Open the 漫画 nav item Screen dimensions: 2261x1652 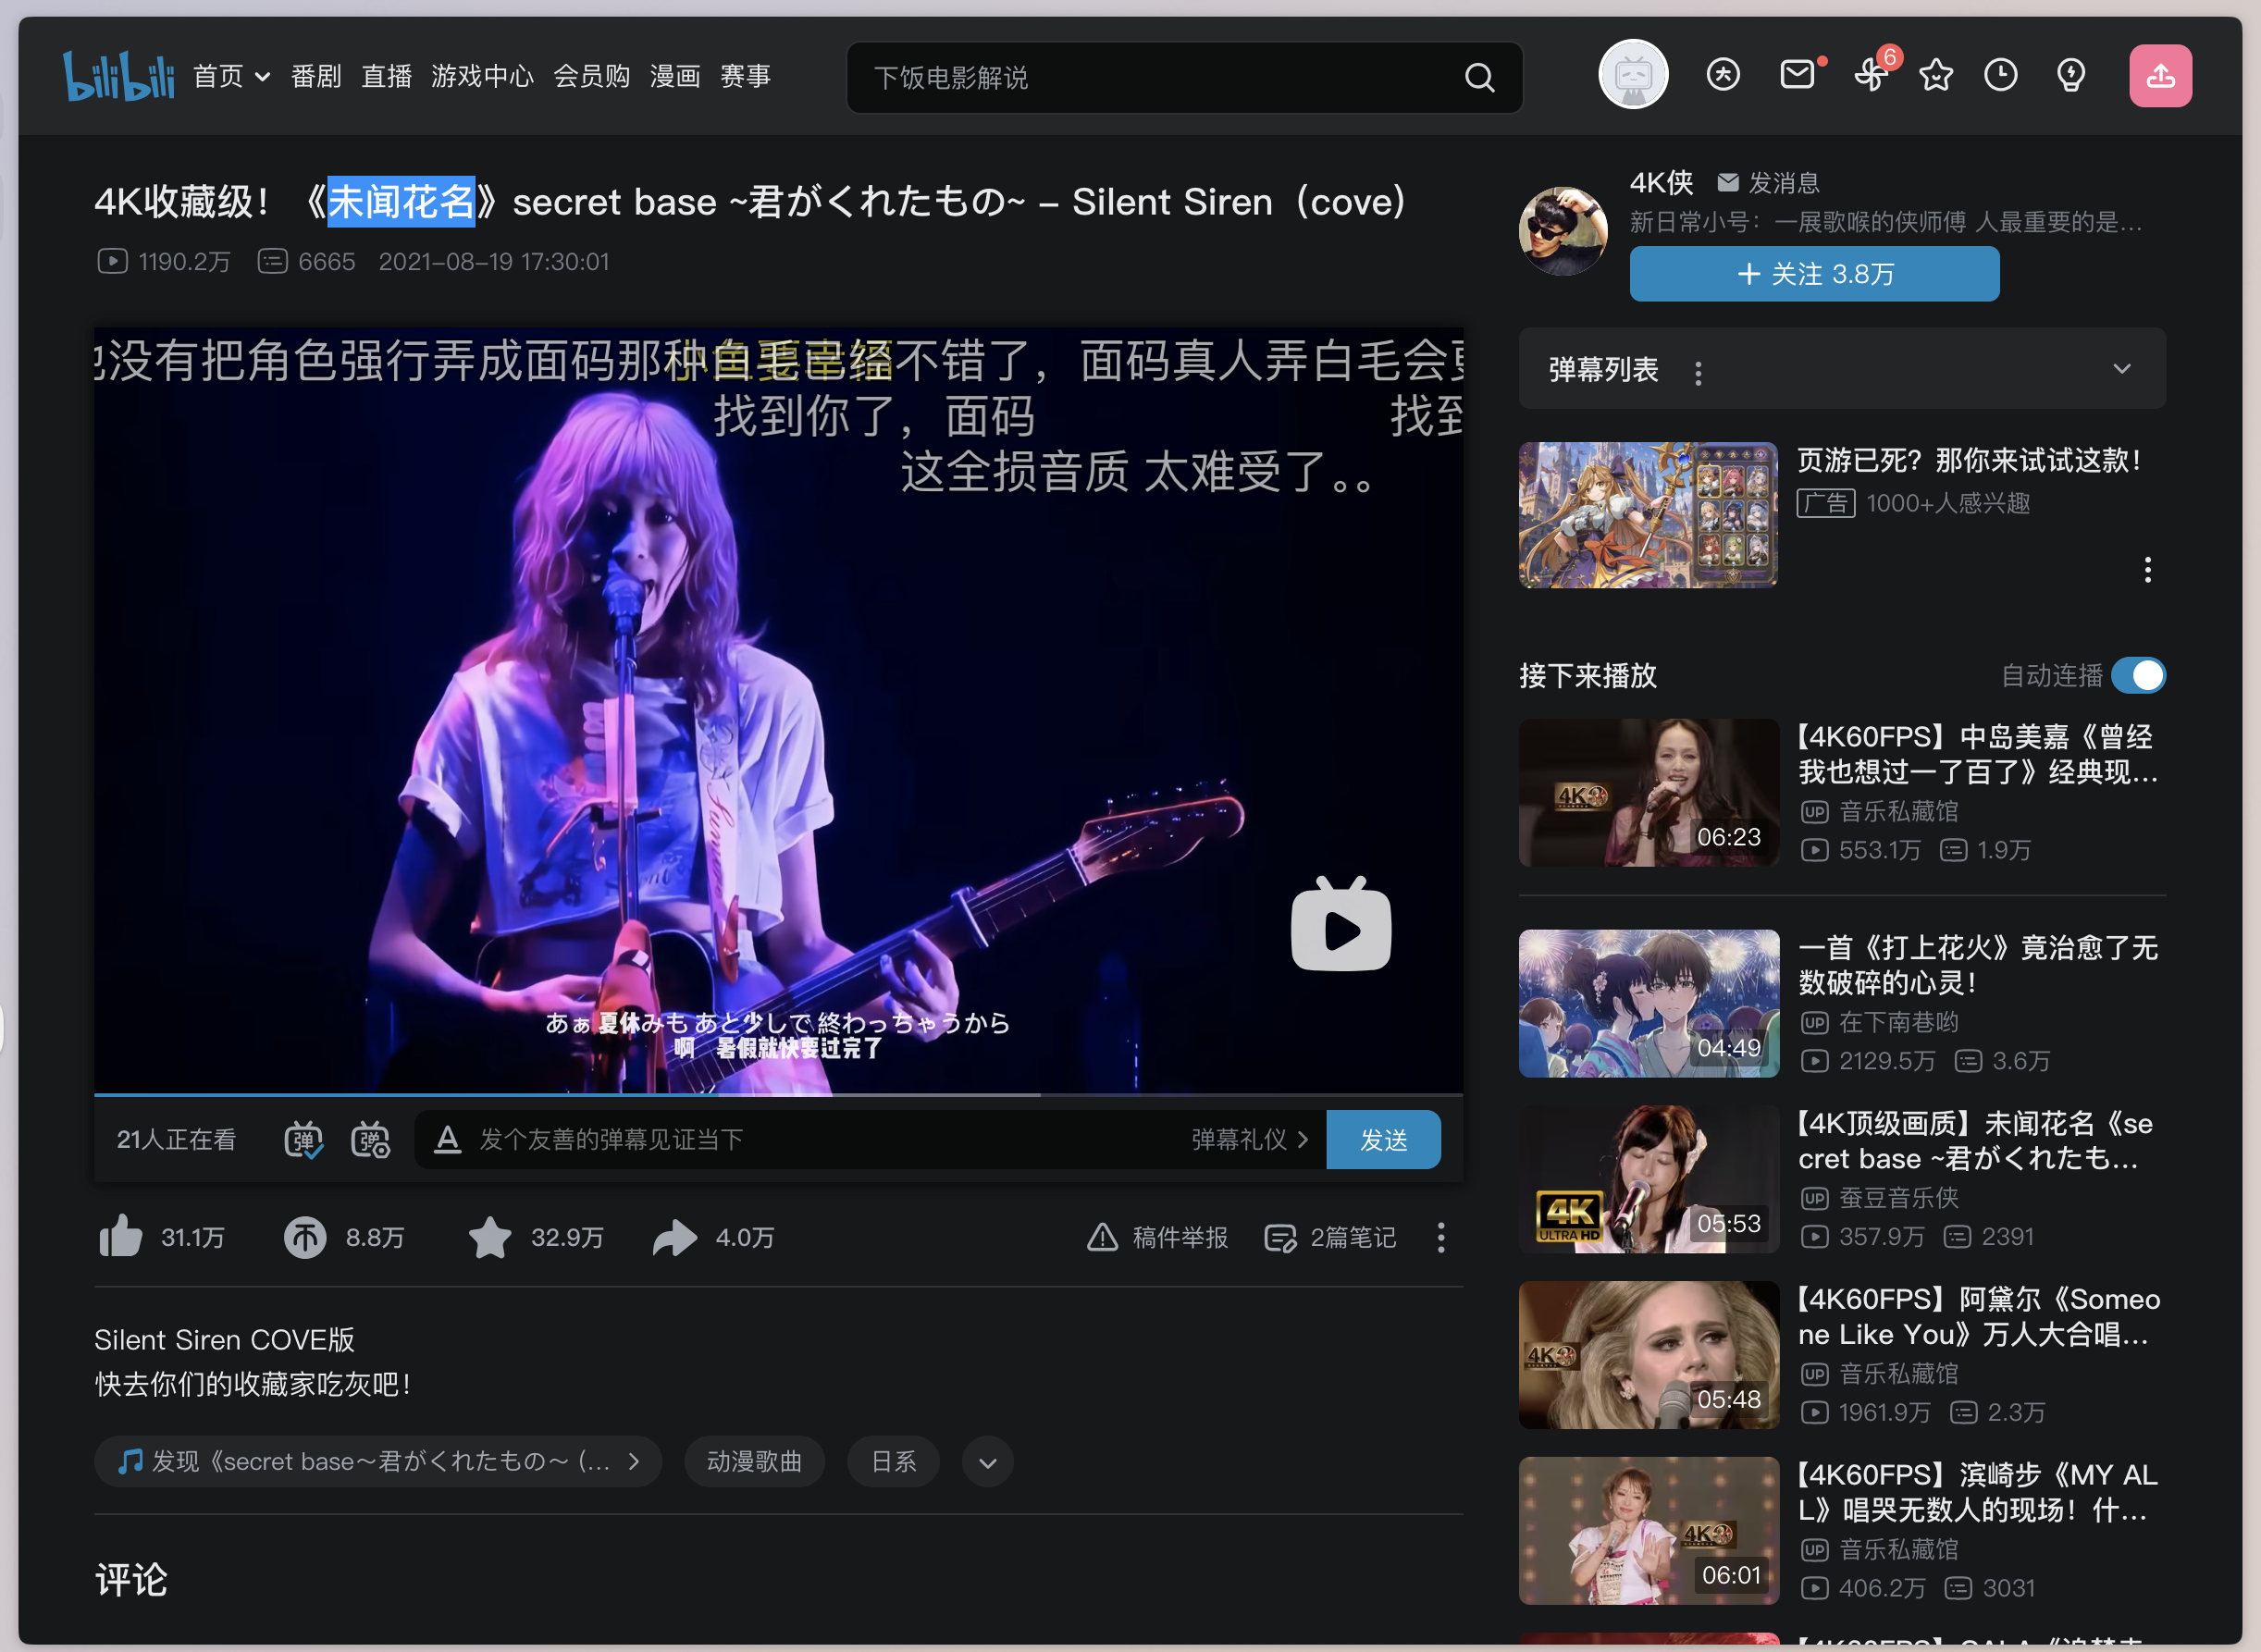click(x=675, y=76)
